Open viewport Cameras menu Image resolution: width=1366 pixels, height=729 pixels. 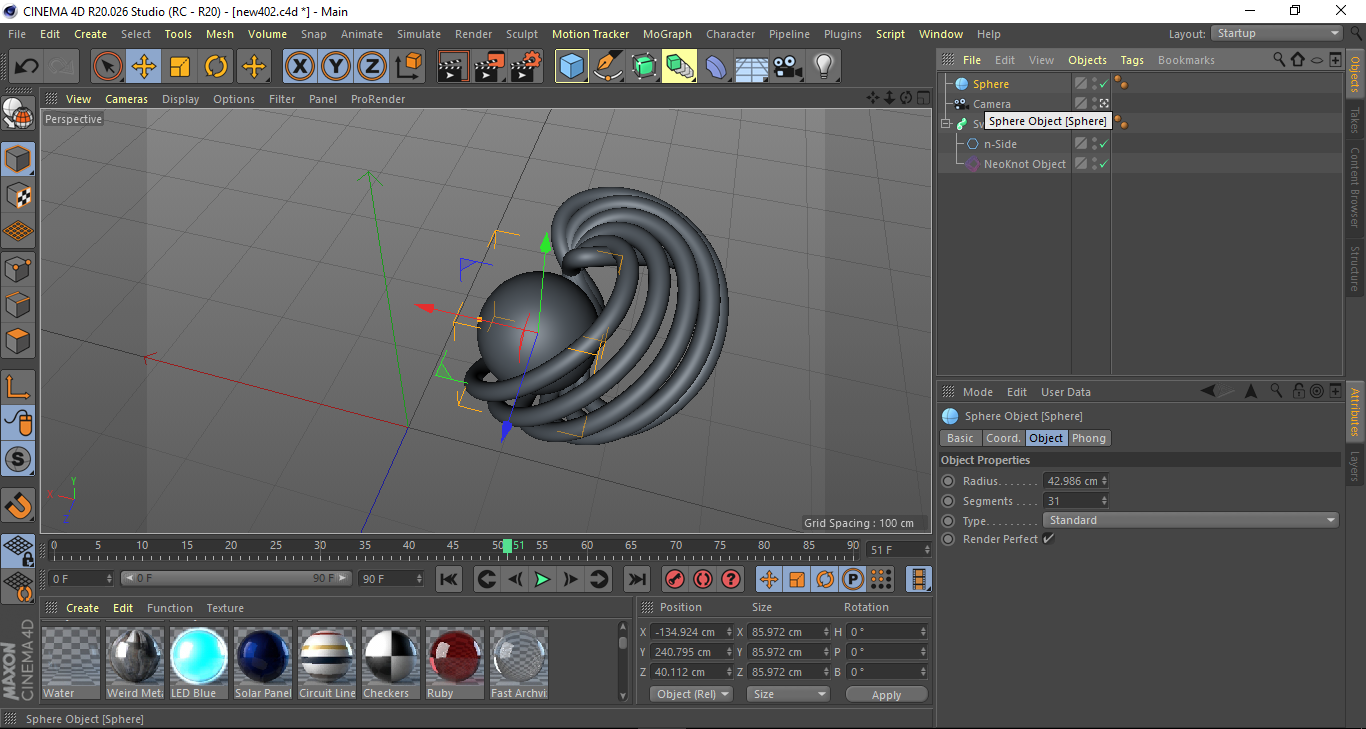(x=126, y=99)
